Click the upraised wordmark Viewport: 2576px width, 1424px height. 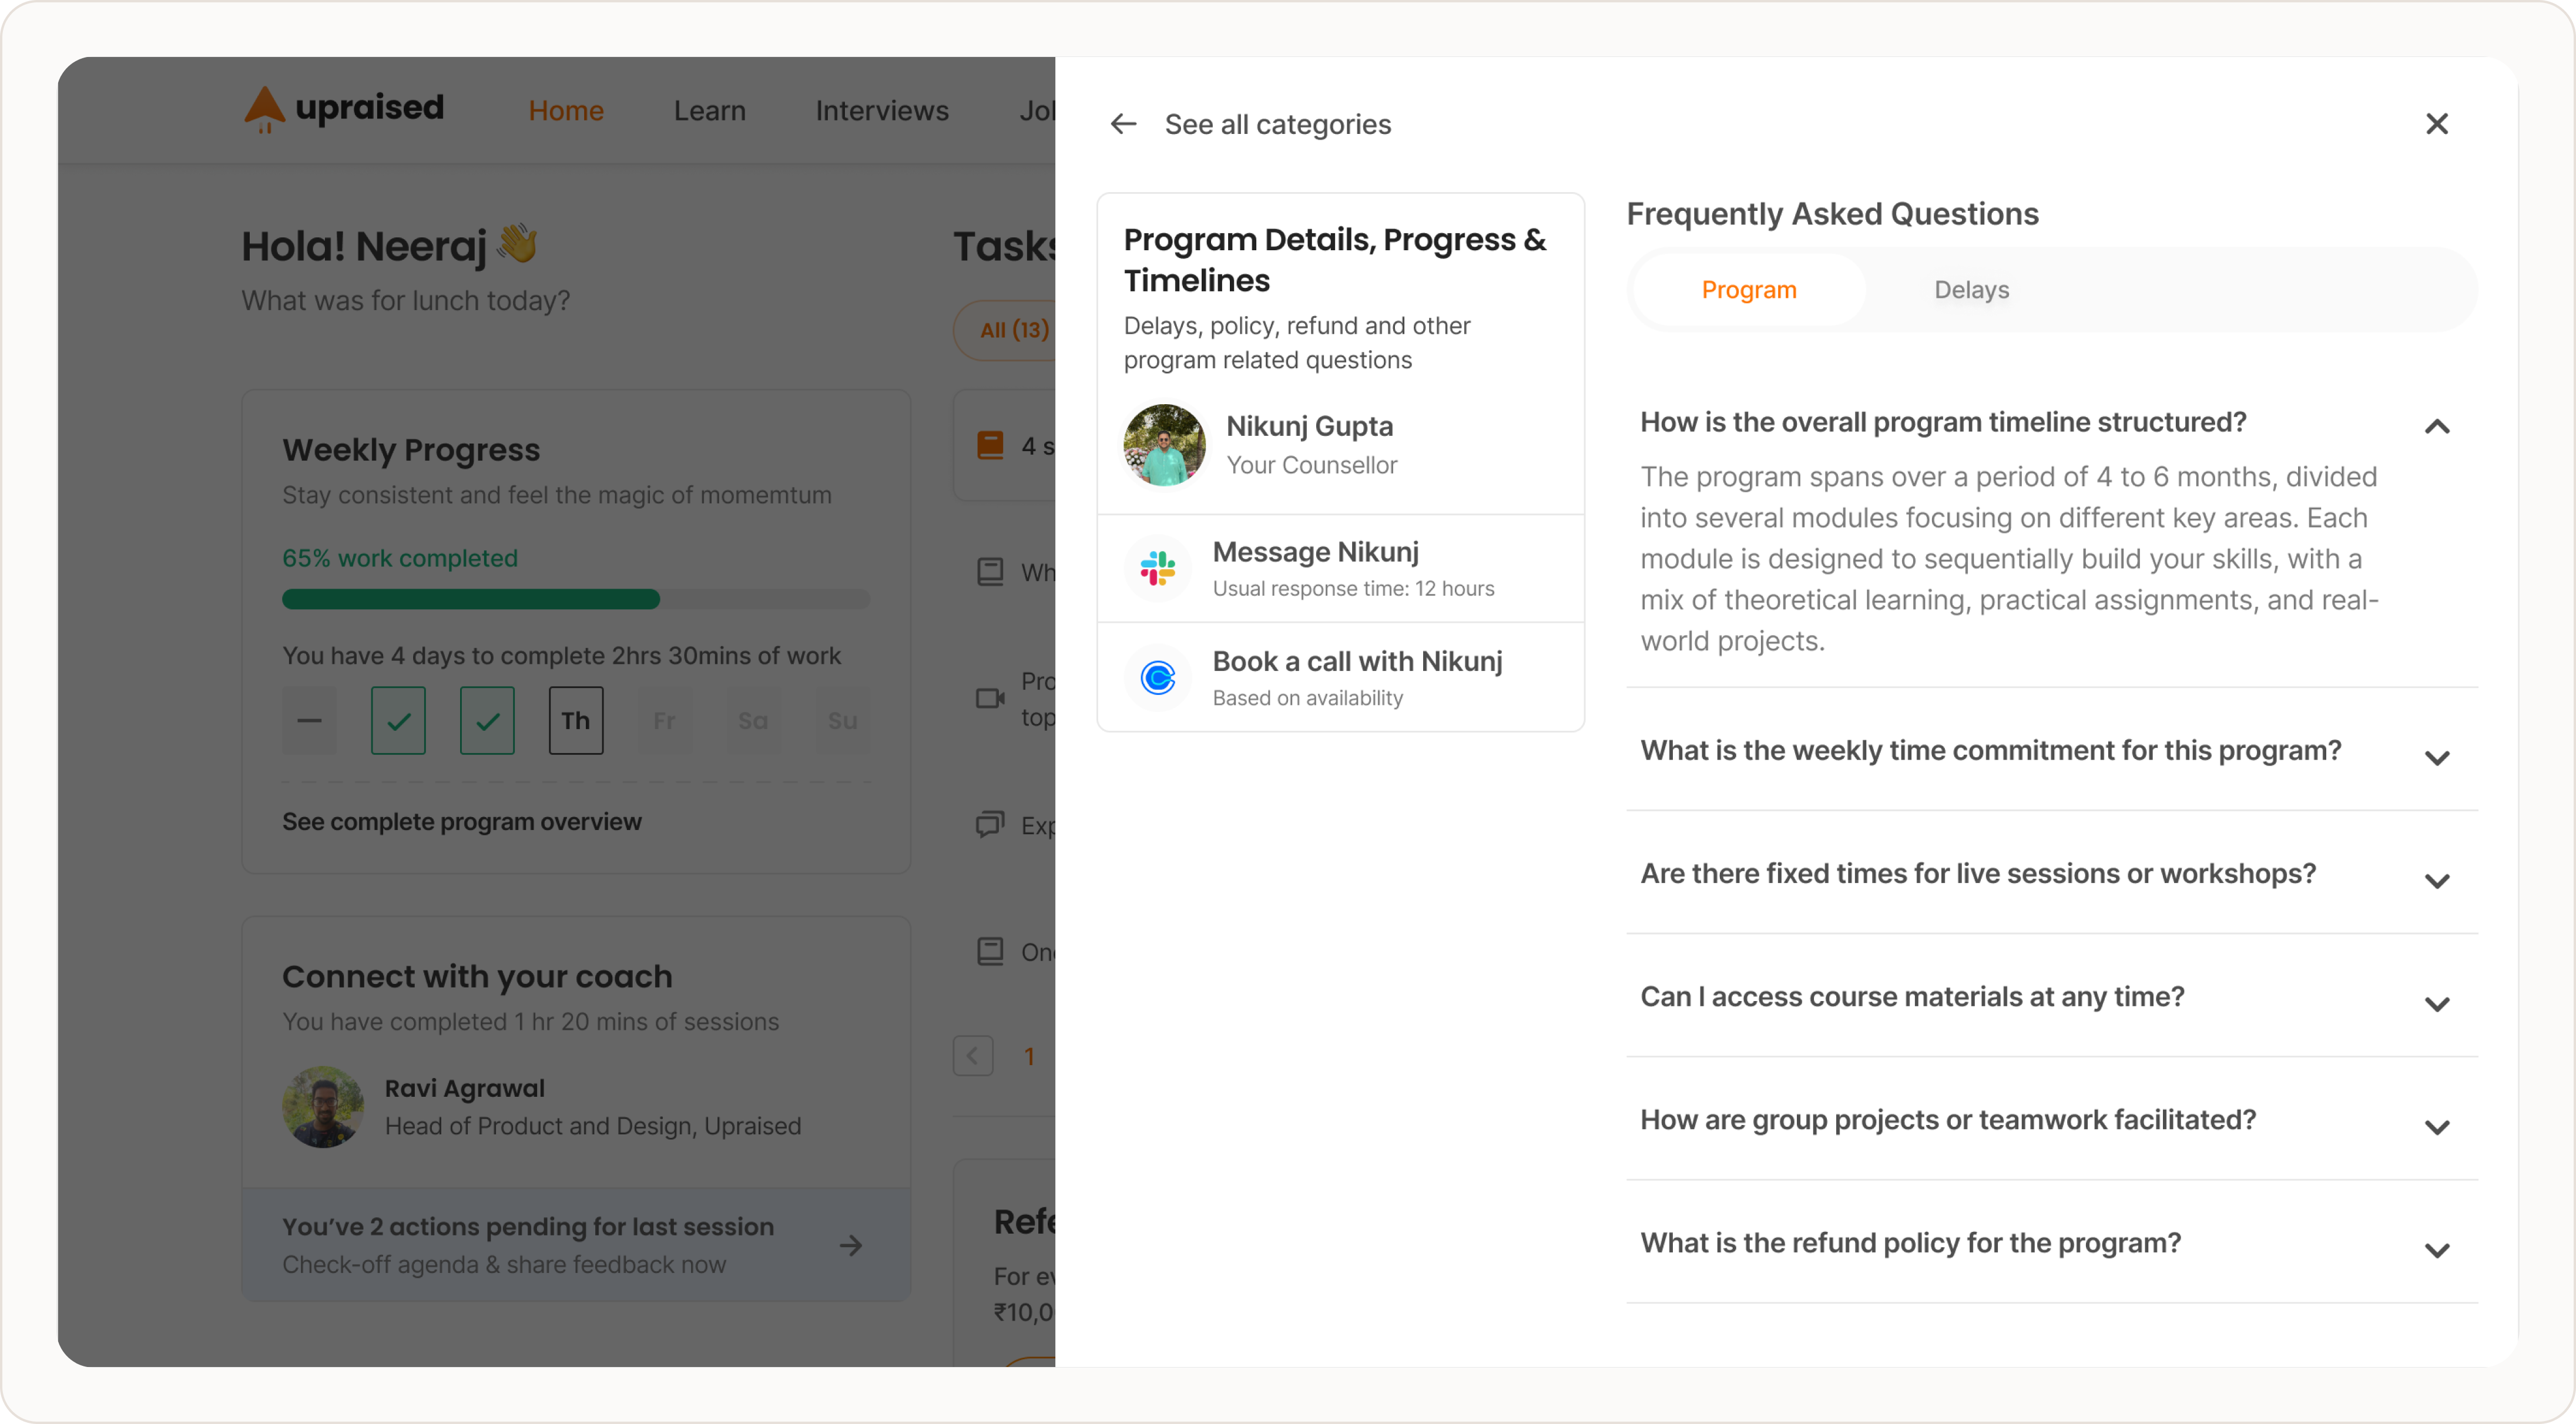[x=369, y=108]
